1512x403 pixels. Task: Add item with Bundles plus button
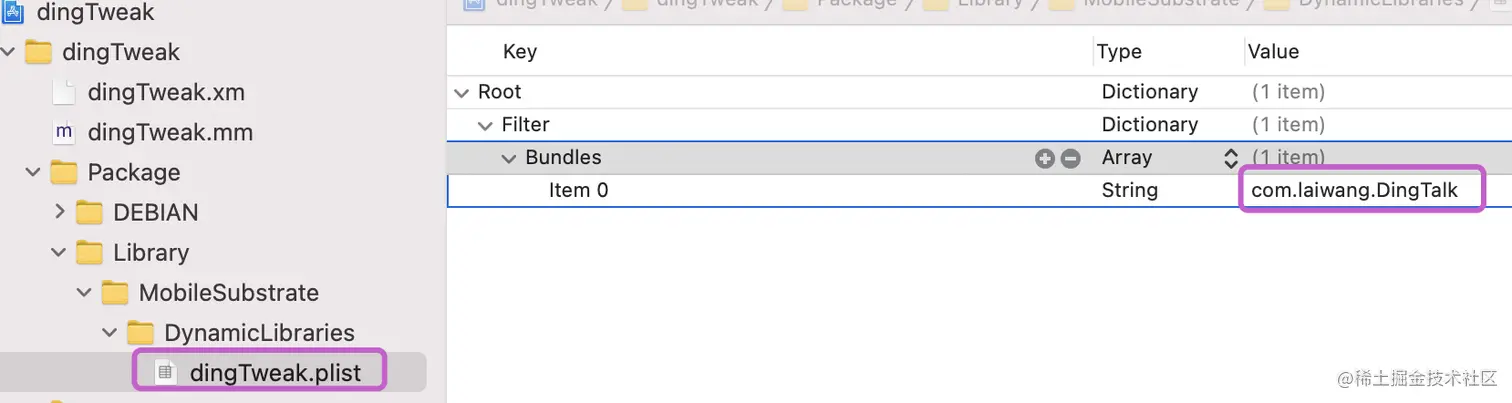coord(1045,158)
